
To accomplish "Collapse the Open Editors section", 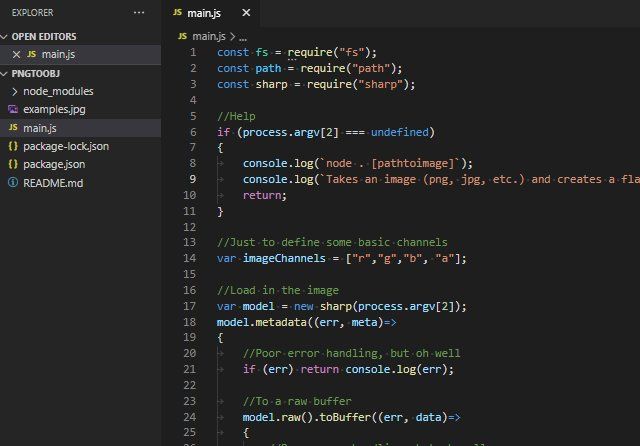I will (x=6, y=36).
